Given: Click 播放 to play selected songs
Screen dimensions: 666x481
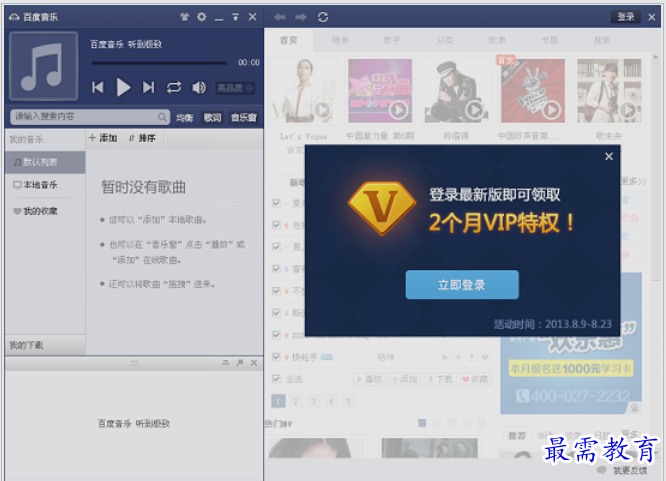Looking at the screenshot, I should (370, 379).
